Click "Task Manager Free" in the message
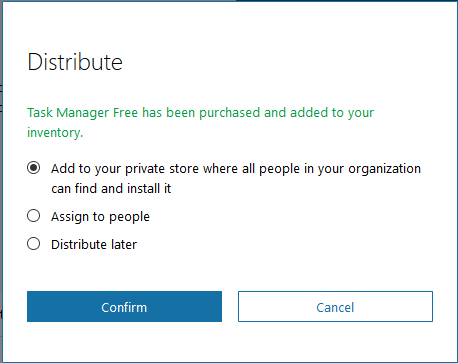The height and width of the screenshot is (363, 458). coord(83,113)
